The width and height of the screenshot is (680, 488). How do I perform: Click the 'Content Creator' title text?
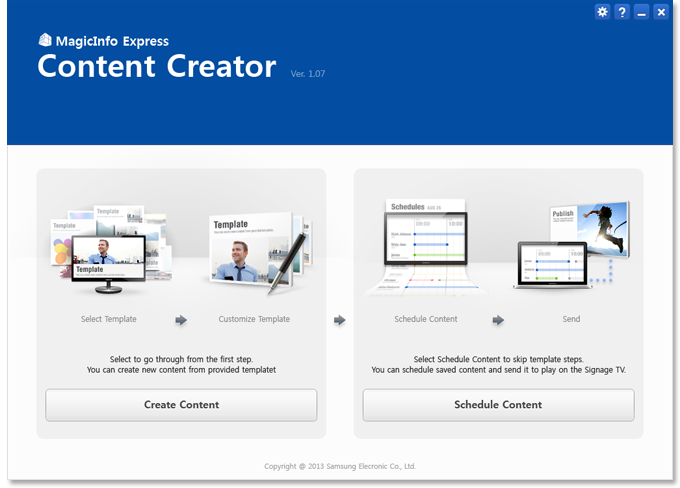(157, 66)
